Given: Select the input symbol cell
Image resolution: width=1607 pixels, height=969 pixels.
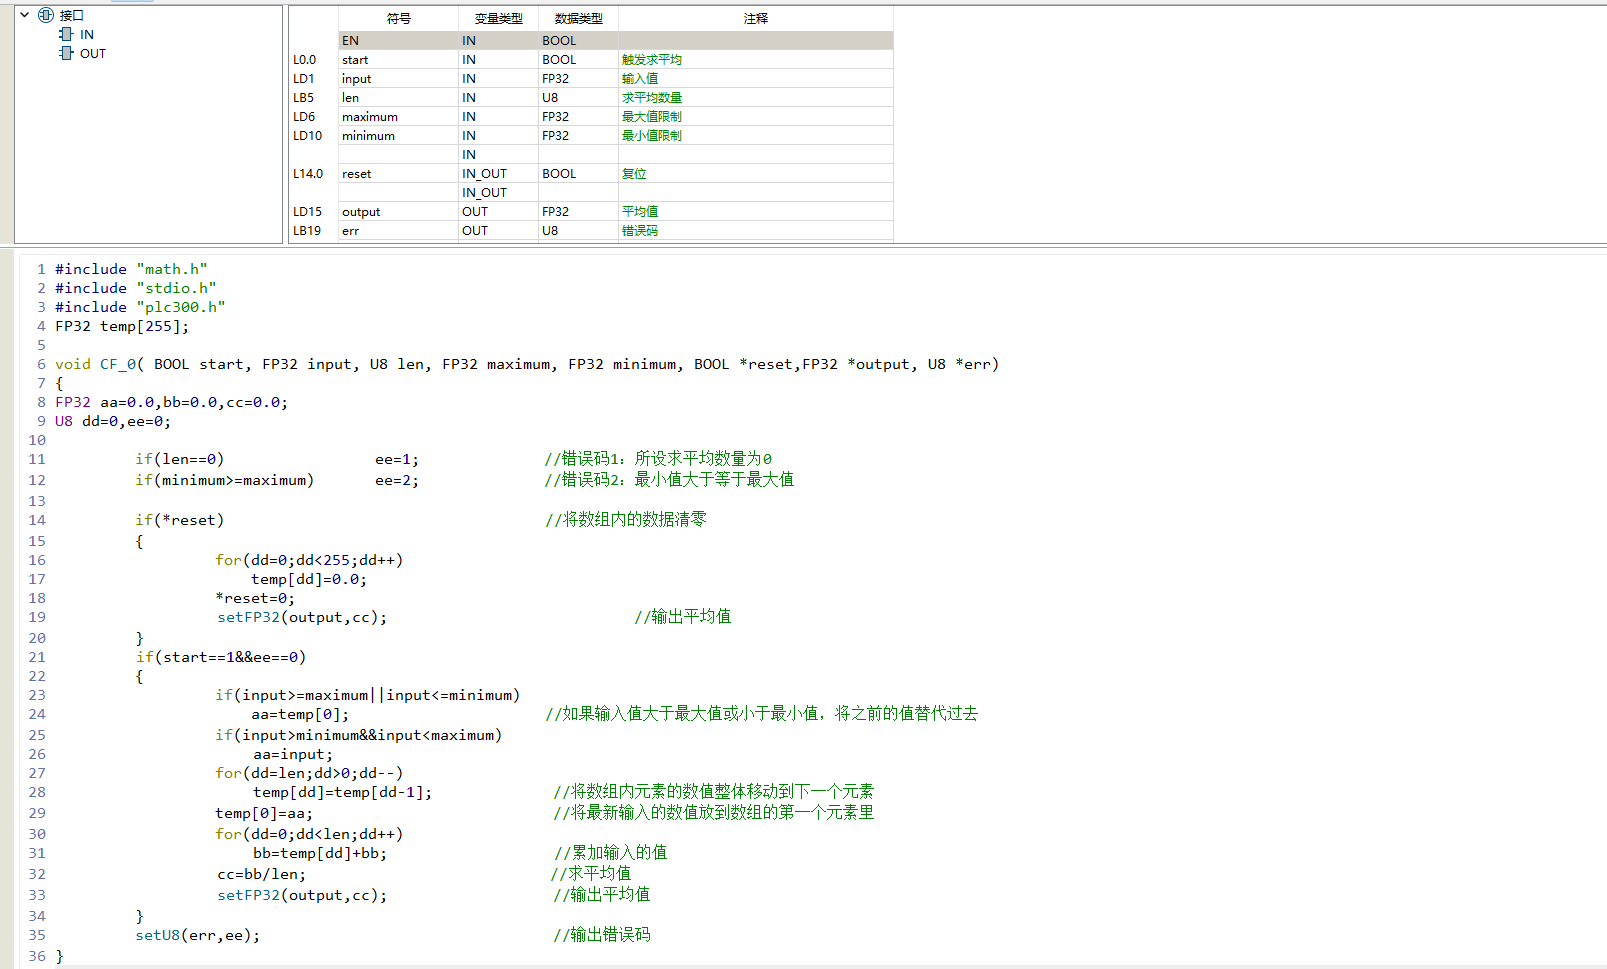Looking at the screenshot, I should point(399,78).
